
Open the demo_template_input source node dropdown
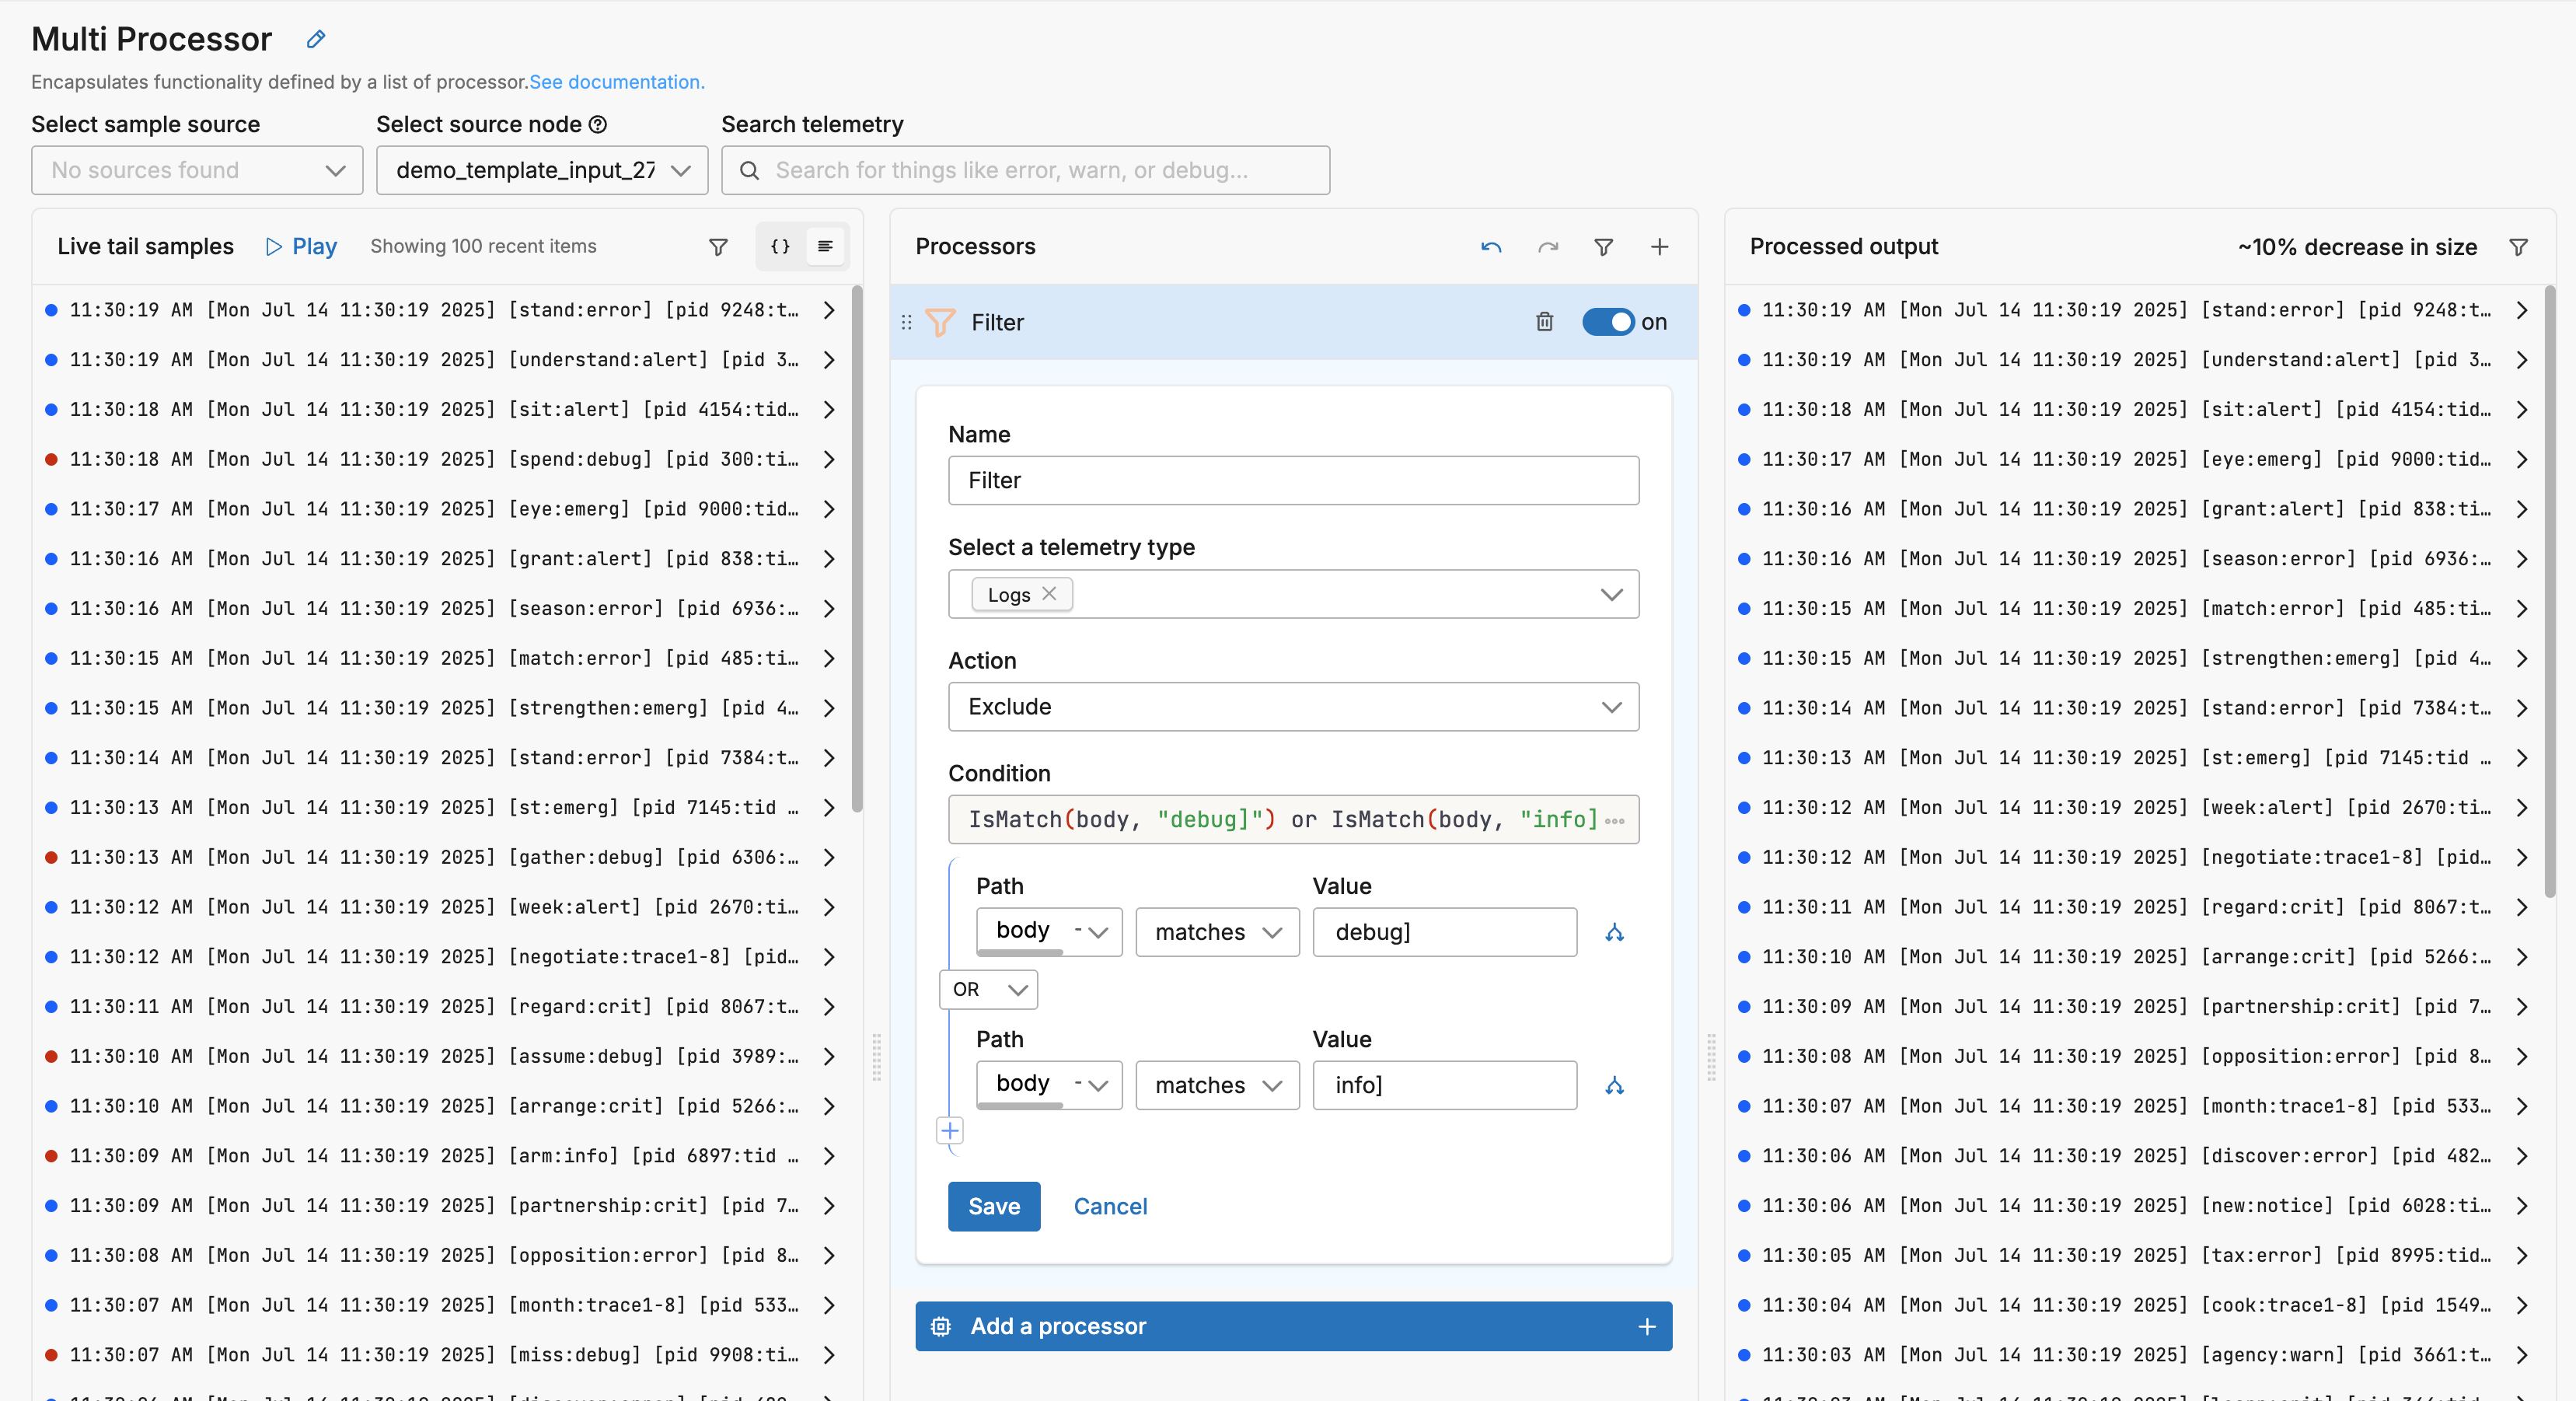tap(542, 171)
